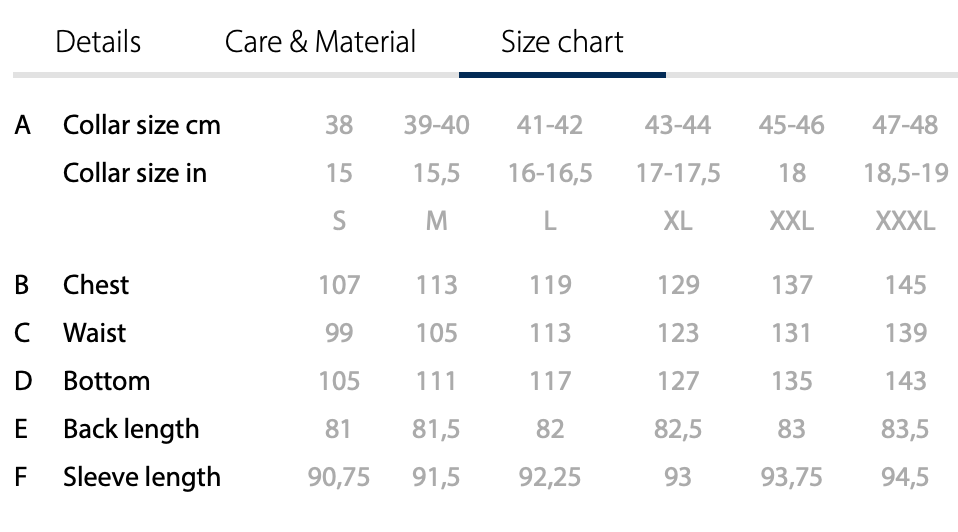
Task: Click the waist value 99
Action: (339, 332)
